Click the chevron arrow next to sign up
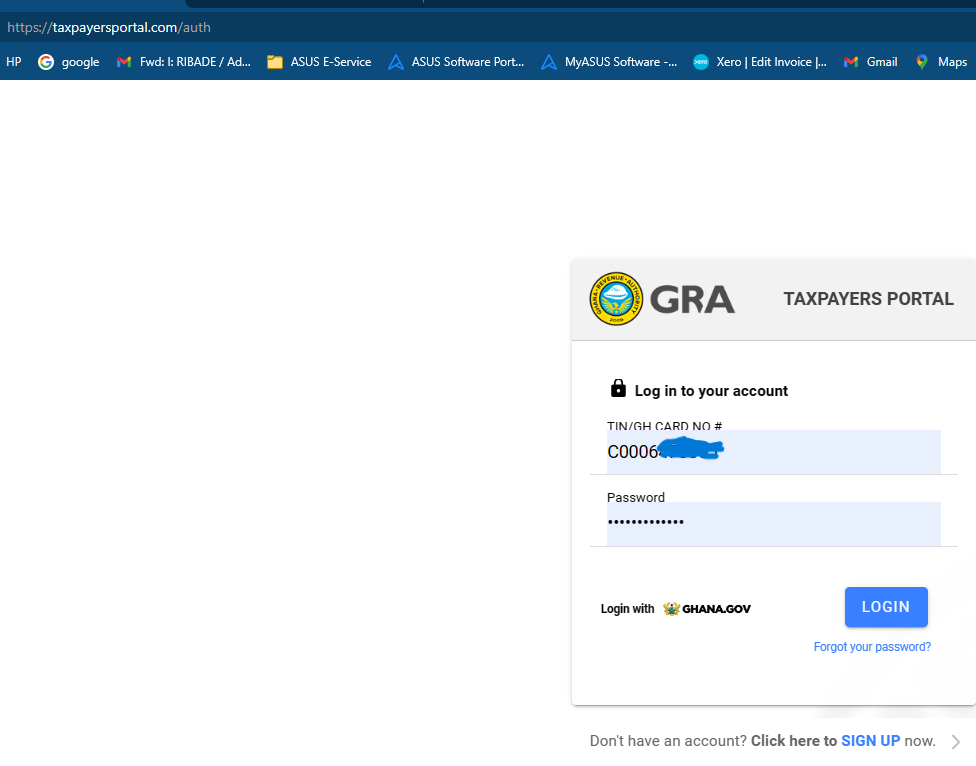 click(x=956, y=742)
